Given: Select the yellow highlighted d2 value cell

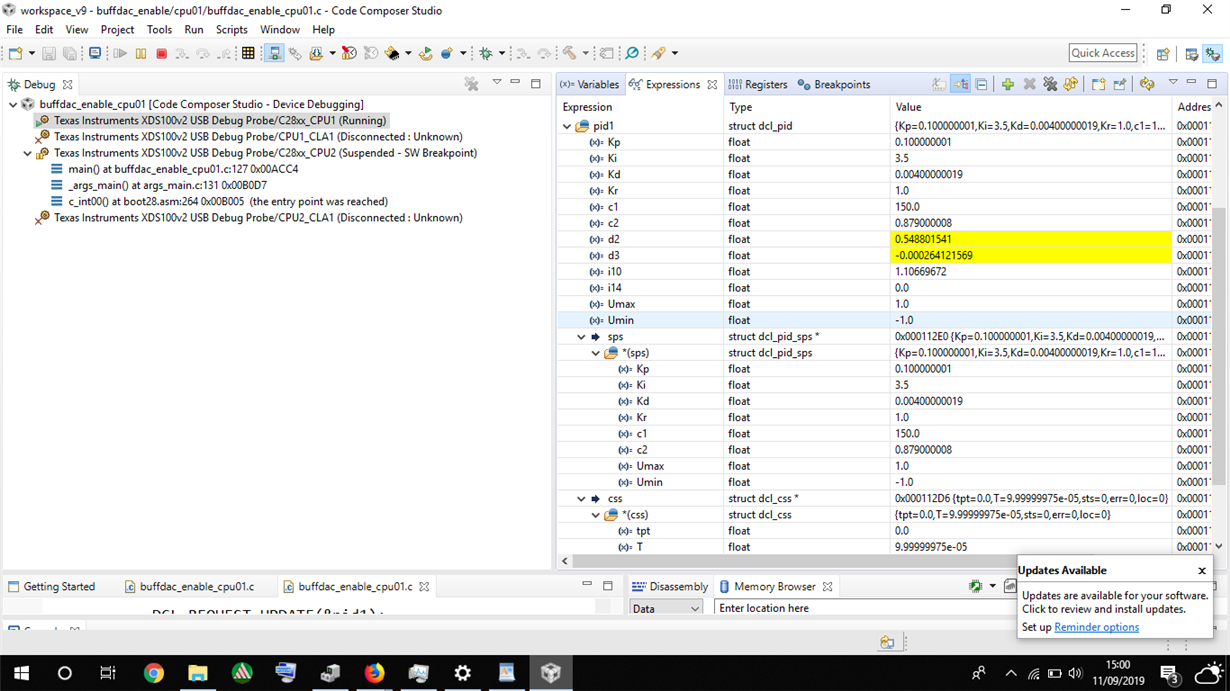Looking at the screenshot, I should click(1030, 240).
